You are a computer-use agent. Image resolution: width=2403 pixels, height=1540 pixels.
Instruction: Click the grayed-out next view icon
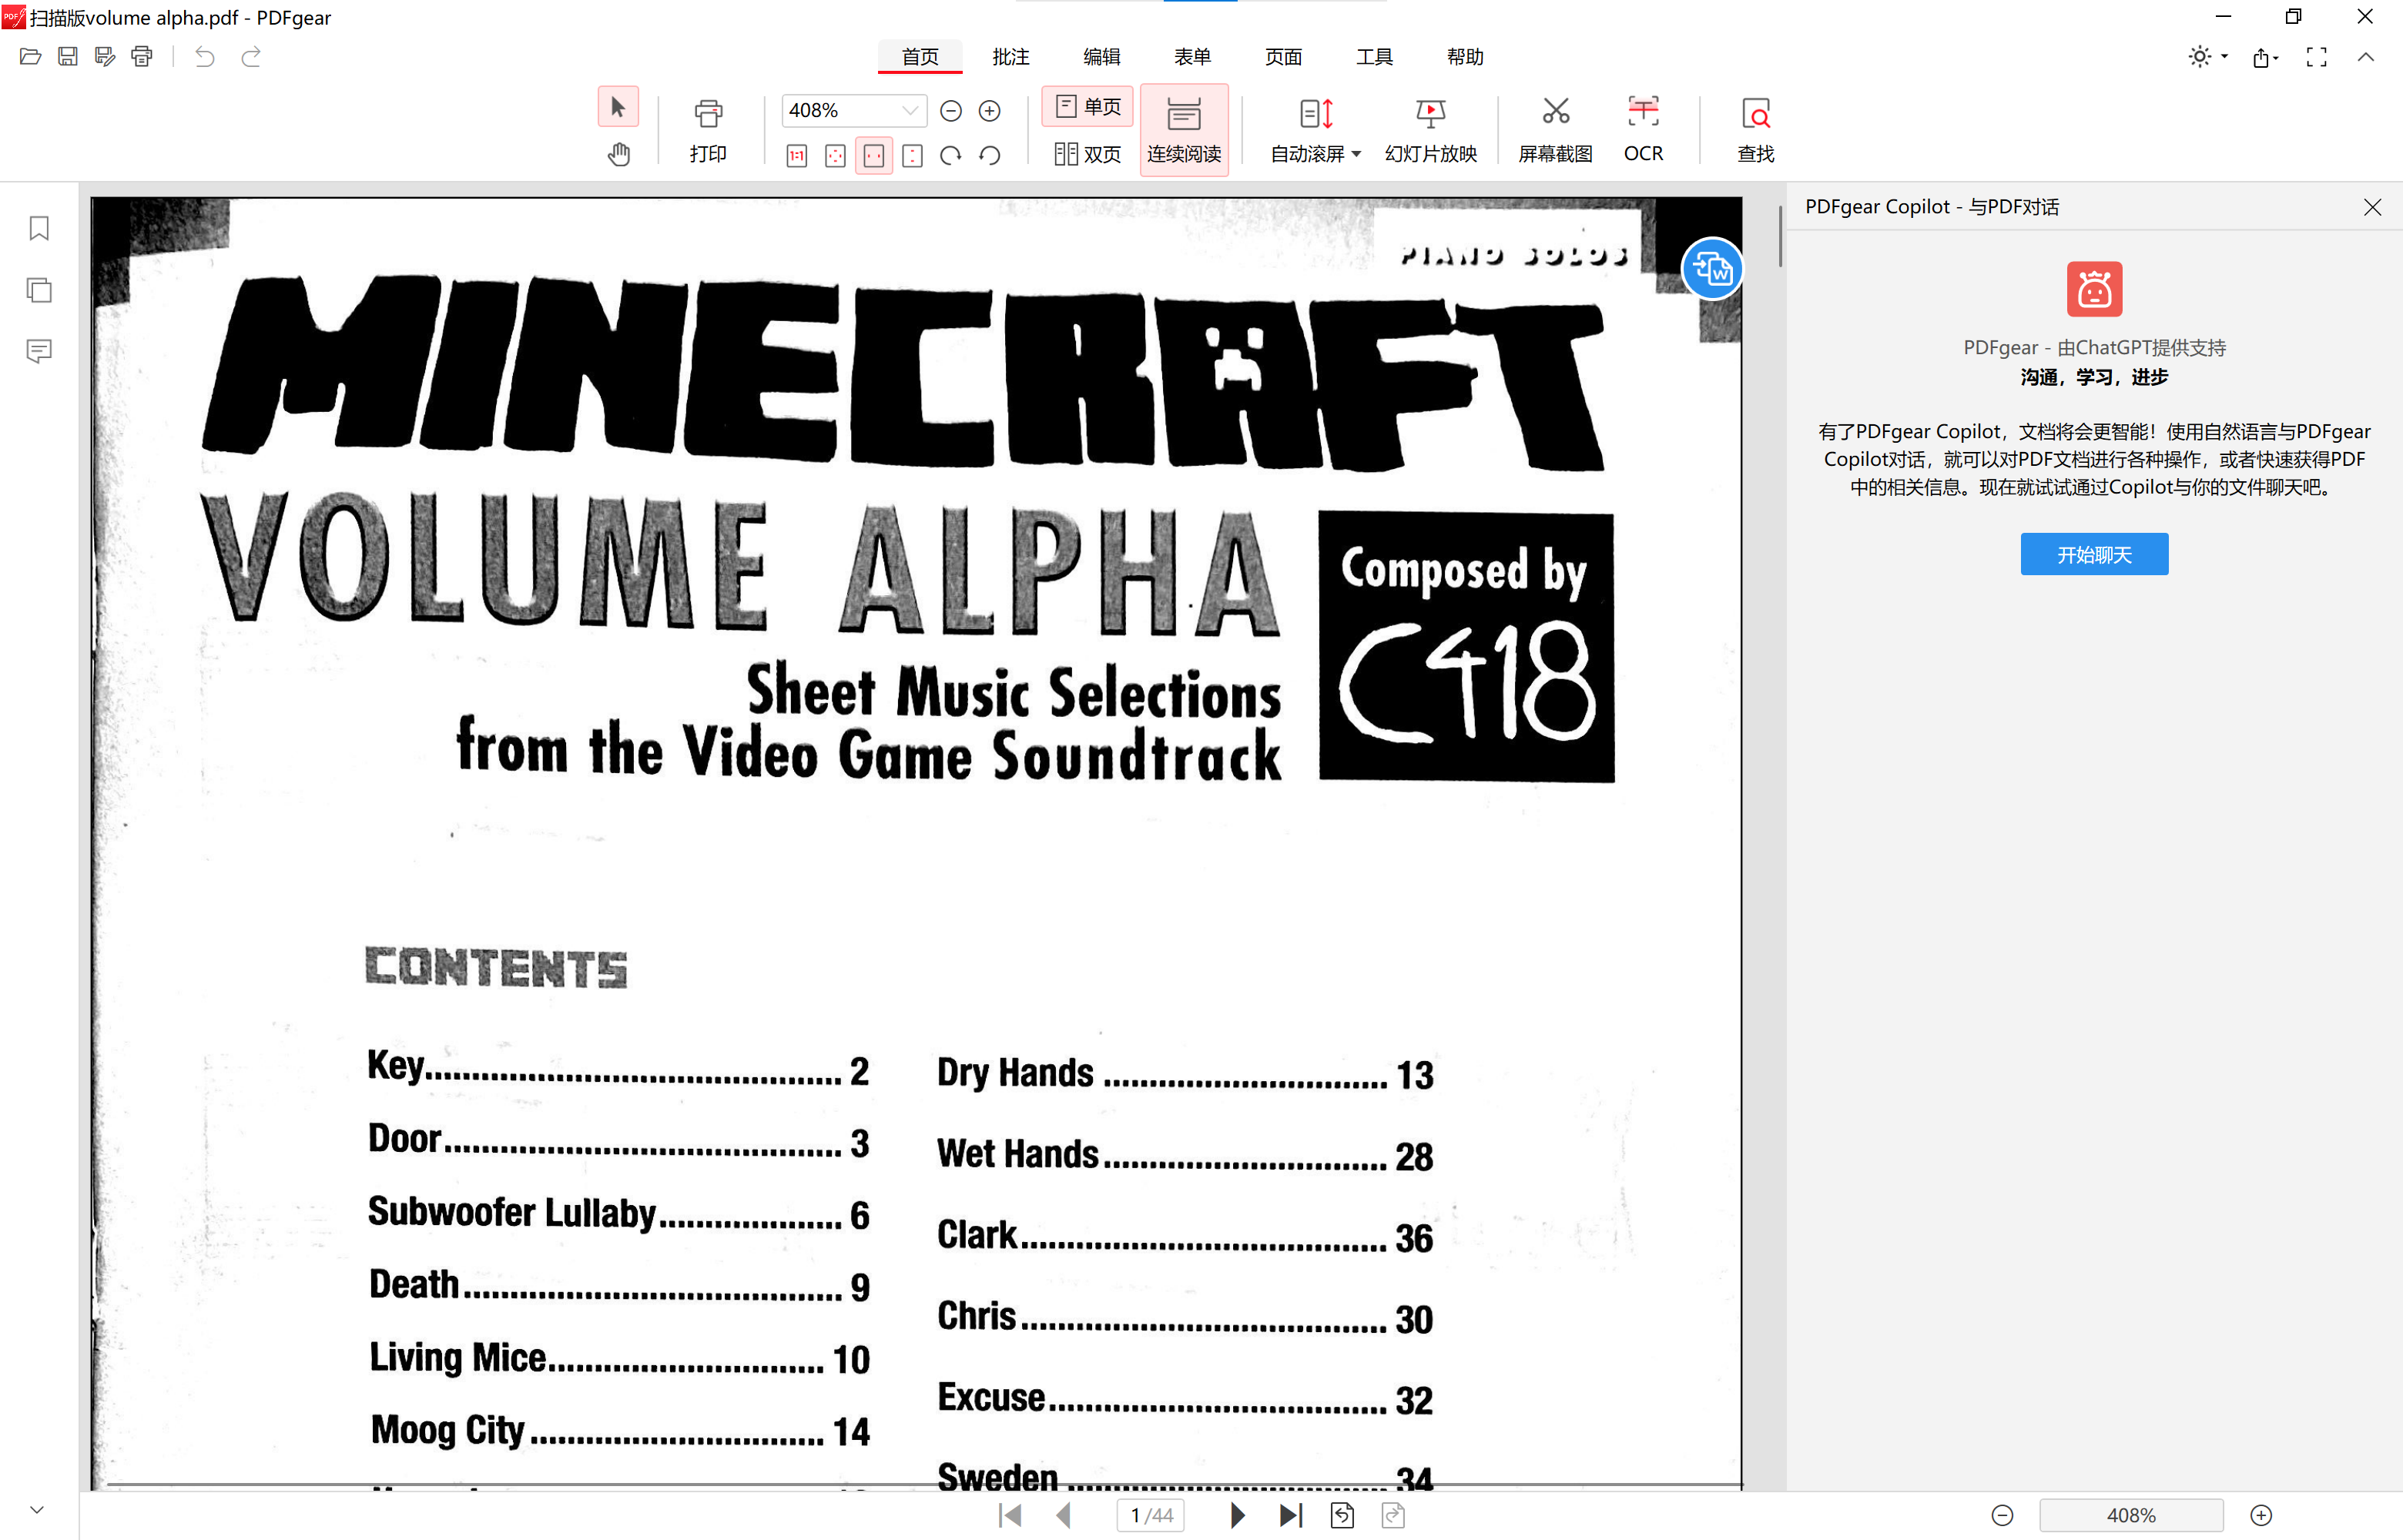pyautogui.click(x=1393, y=1516)
